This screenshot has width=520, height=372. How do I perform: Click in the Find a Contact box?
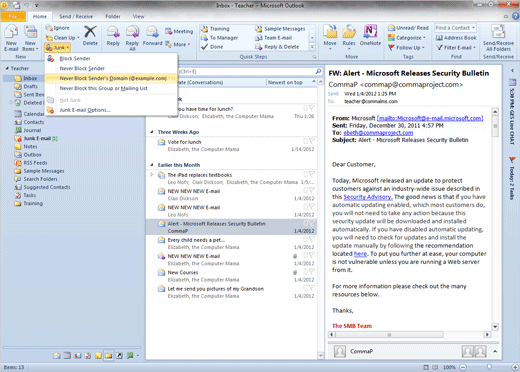pos(455,28)
